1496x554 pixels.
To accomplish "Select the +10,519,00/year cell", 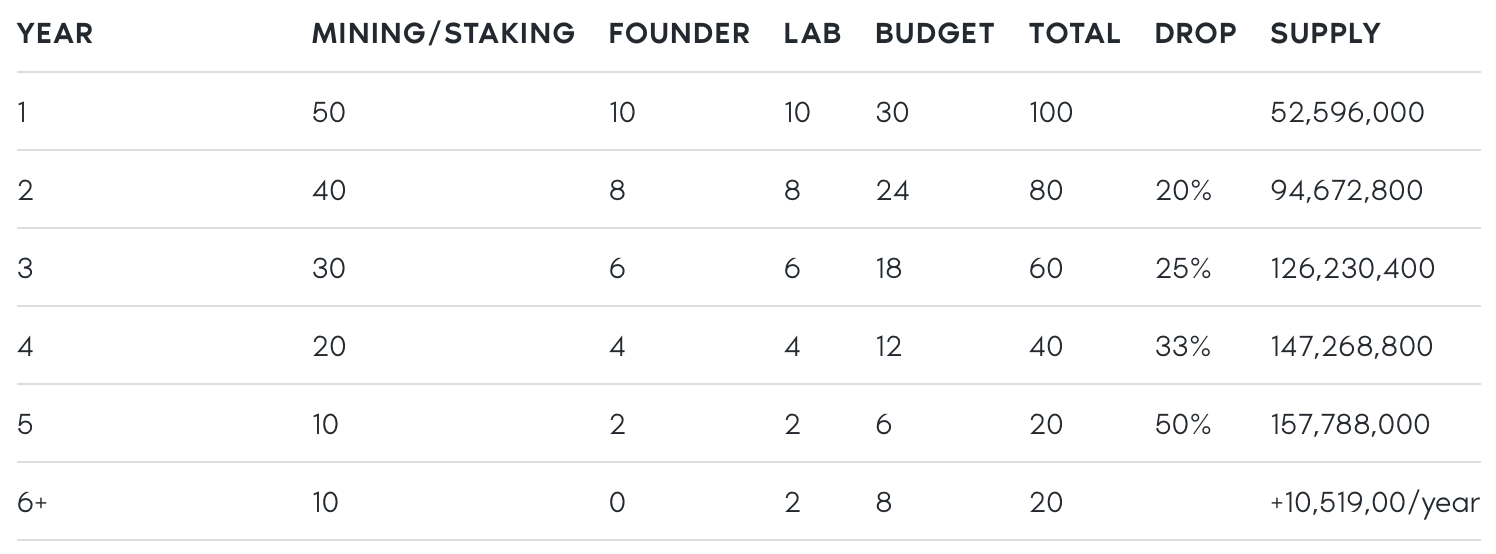I will (x=1375, y=502).
